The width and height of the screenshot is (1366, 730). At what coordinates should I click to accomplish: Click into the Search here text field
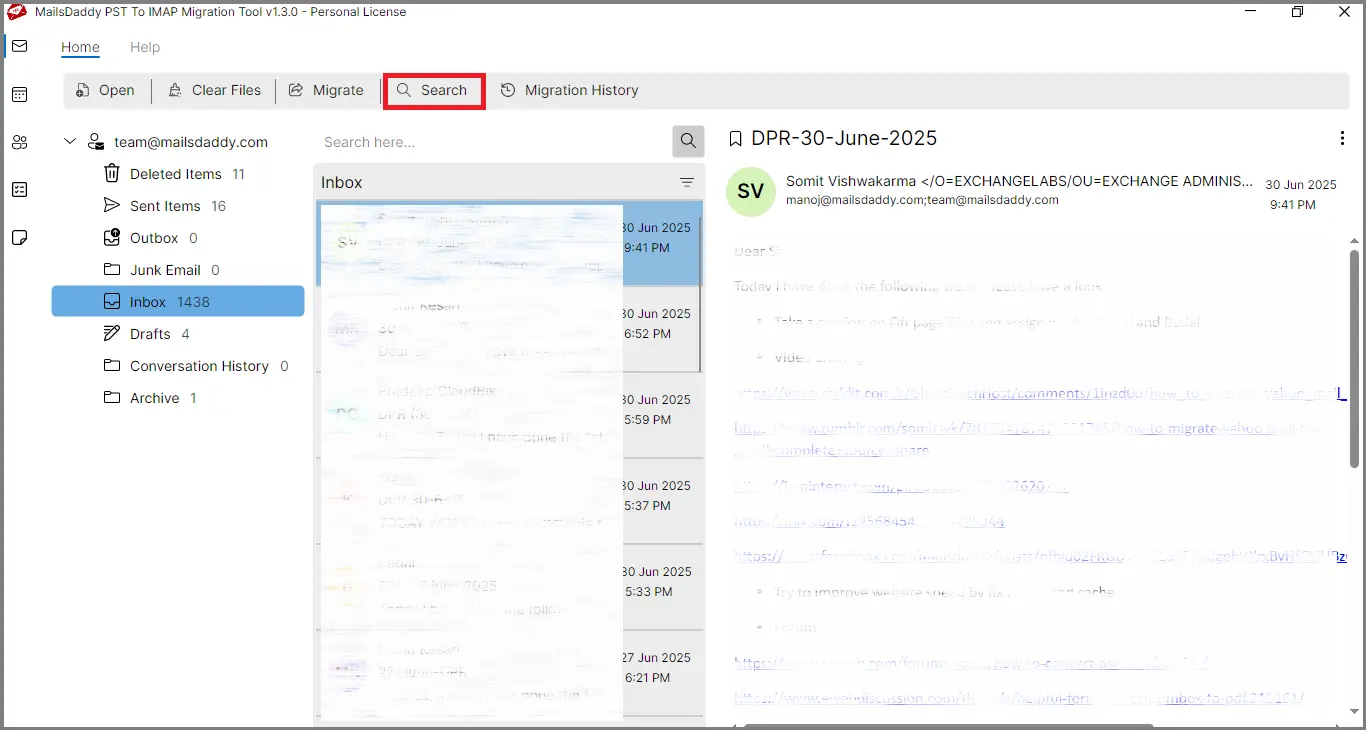(x=492, y=142)
